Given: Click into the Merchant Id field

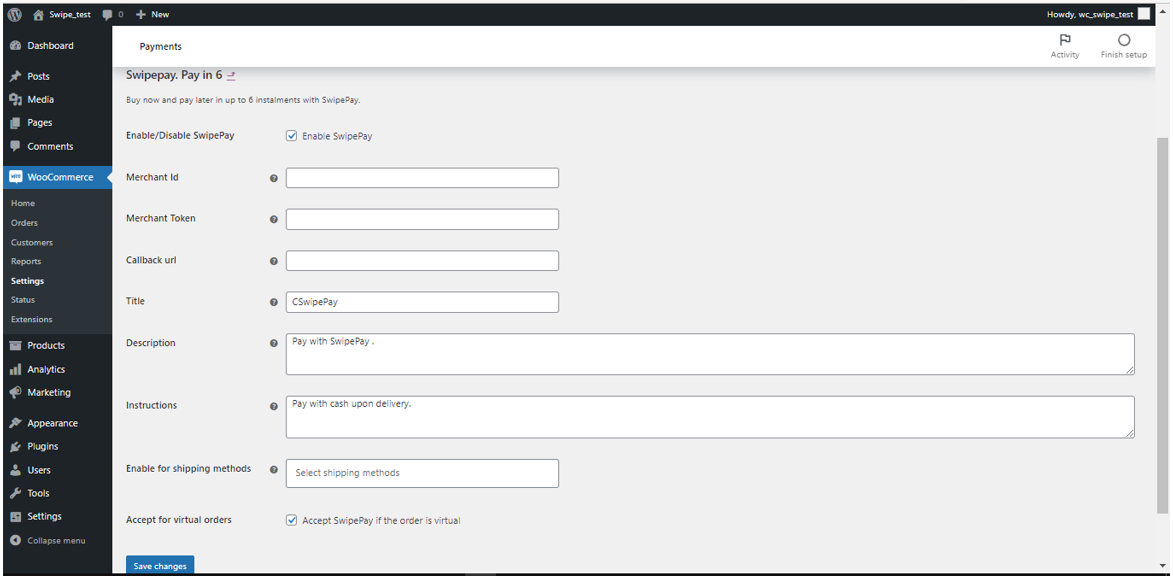Looking at the screenshot, I should (422, 178).
